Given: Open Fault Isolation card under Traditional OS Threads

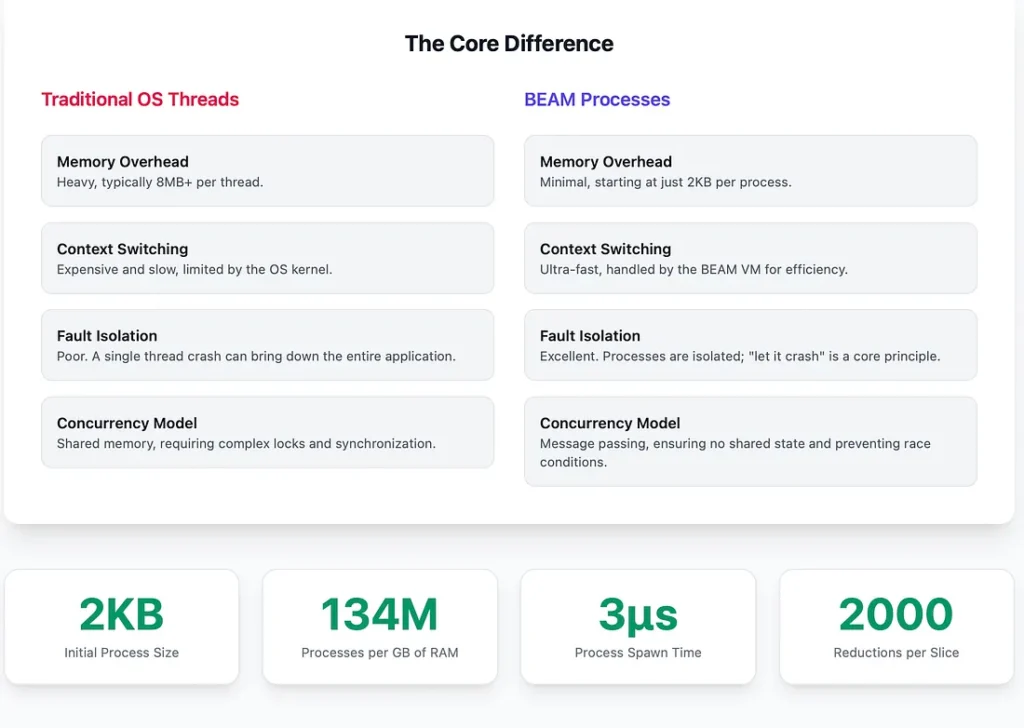Looking at the screenshot, I should 267,345.
